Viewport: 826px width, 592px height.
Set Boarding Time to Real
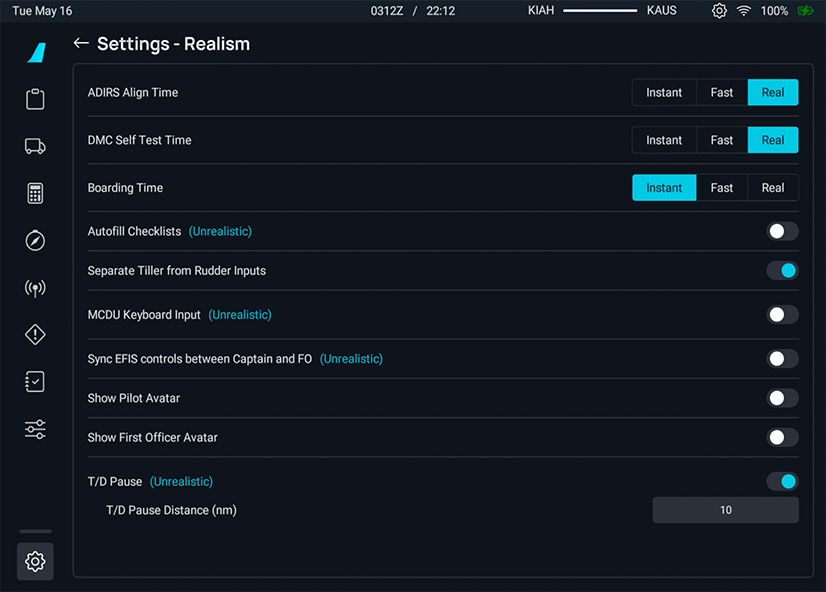[773, 188]
